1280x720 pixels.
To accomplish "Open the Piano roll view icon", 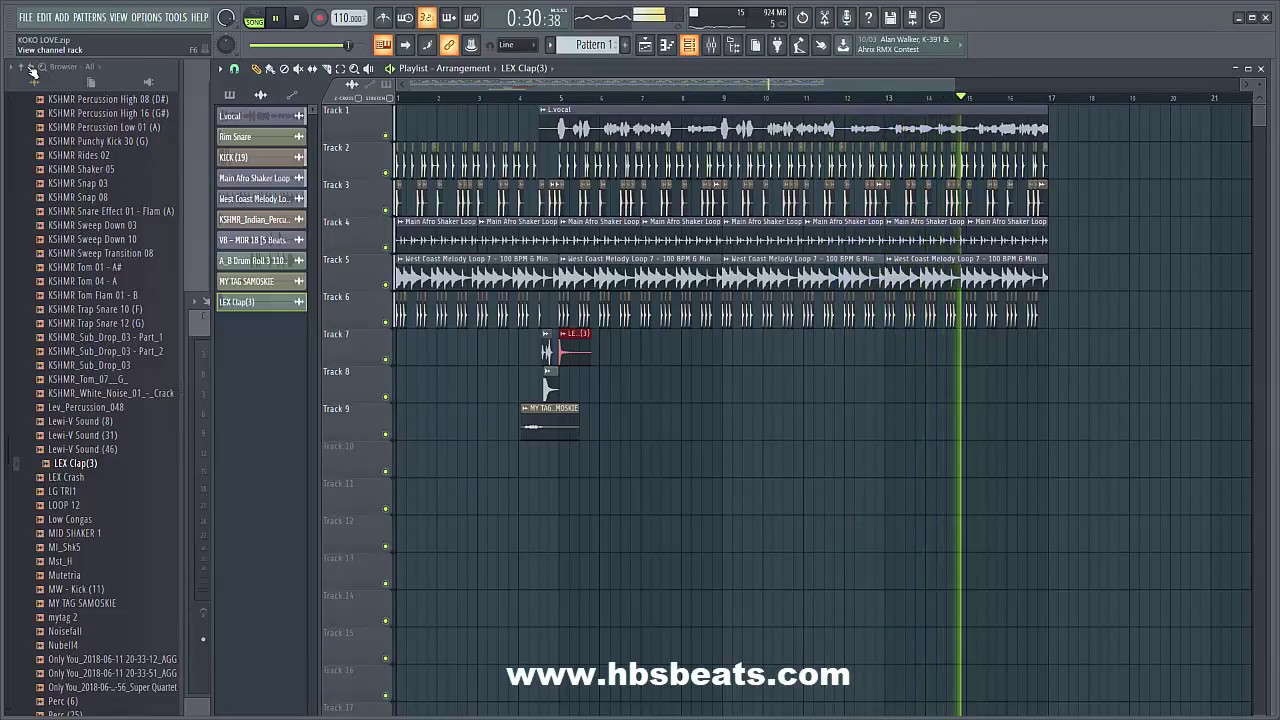I will pyautogui.click(x=667, y=45).
